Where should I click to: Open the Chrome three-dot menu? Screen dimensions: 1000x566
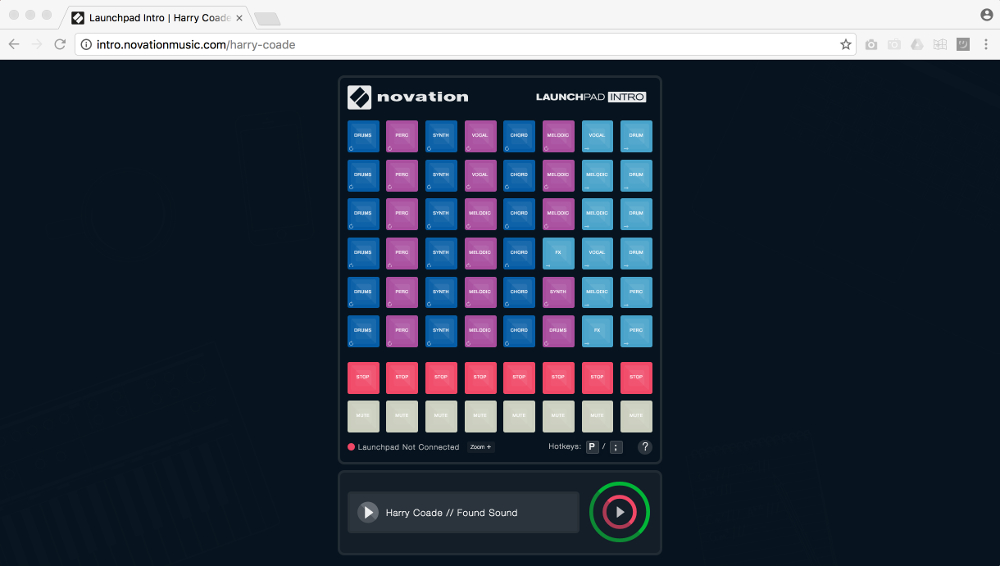[986, 45]
